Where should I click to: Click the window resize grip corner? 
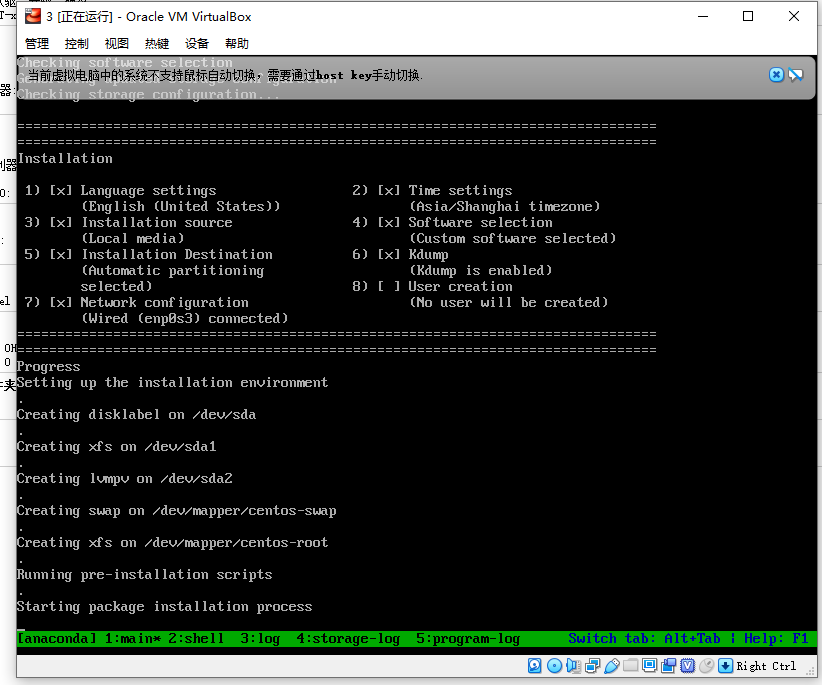pos(812,670)
